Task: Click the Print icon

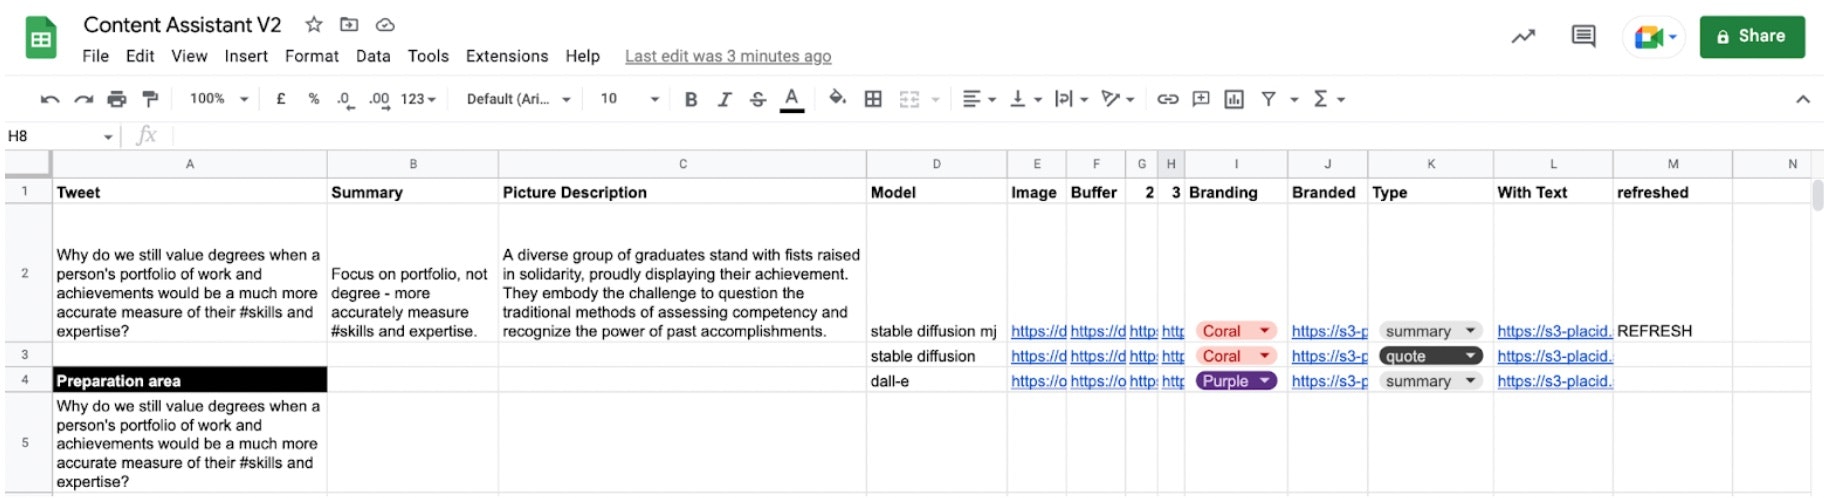Action: click(x=117, y=99)
